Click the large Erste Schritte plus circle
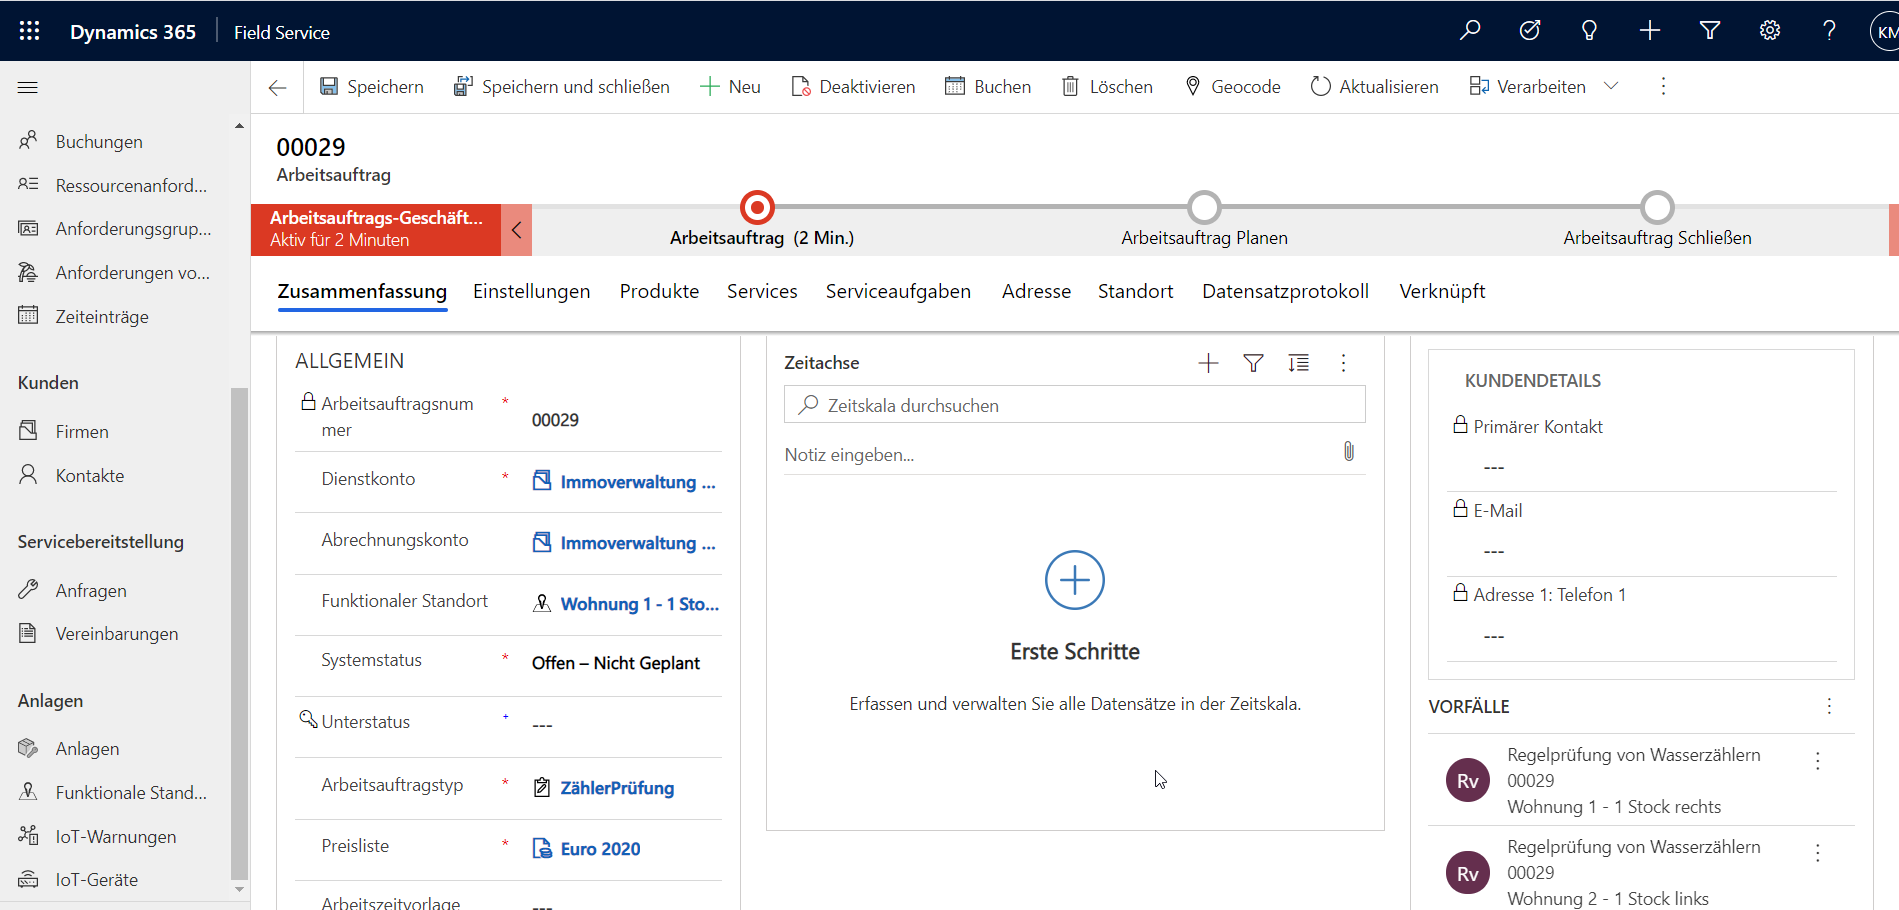The image size is (1899, 910). (1074, 580)
